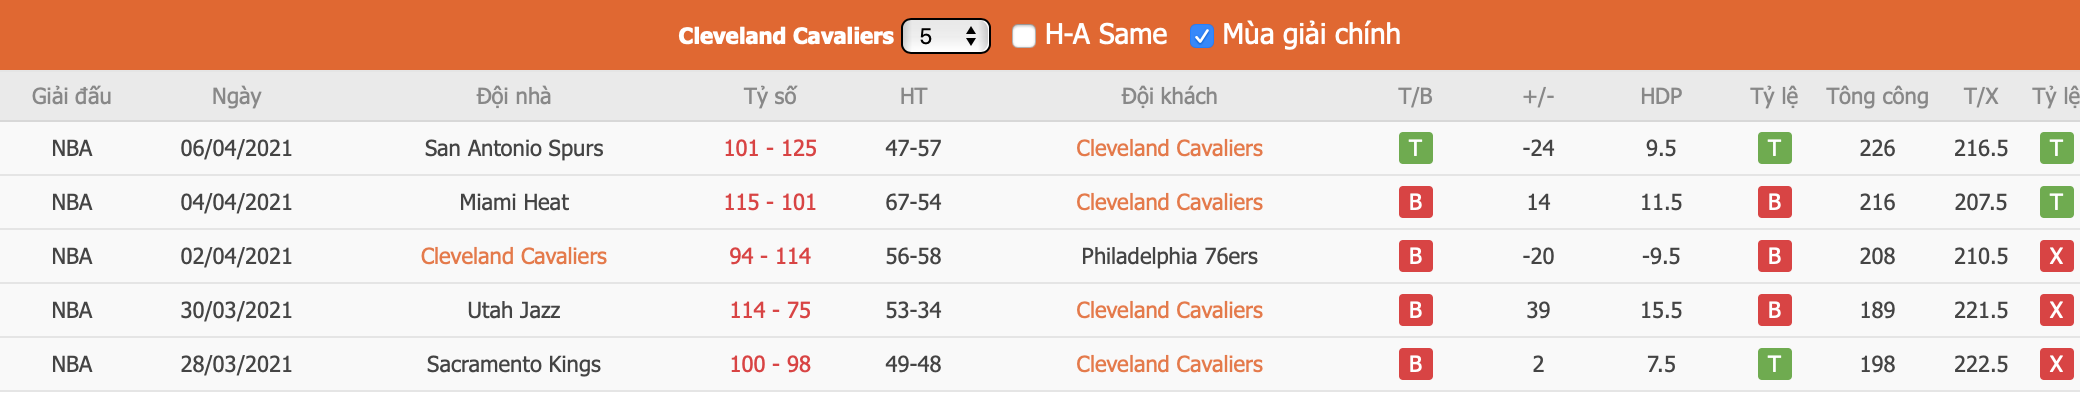Click the 101 - 125 score link
This screenshot has width=2086, height=398.
tap(770, 148)
